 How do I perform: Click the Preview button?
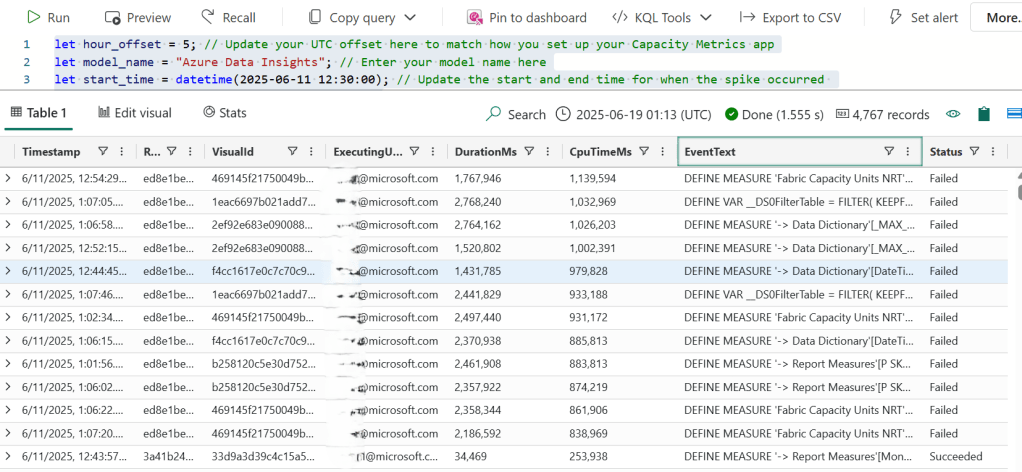tap(138, 17)
